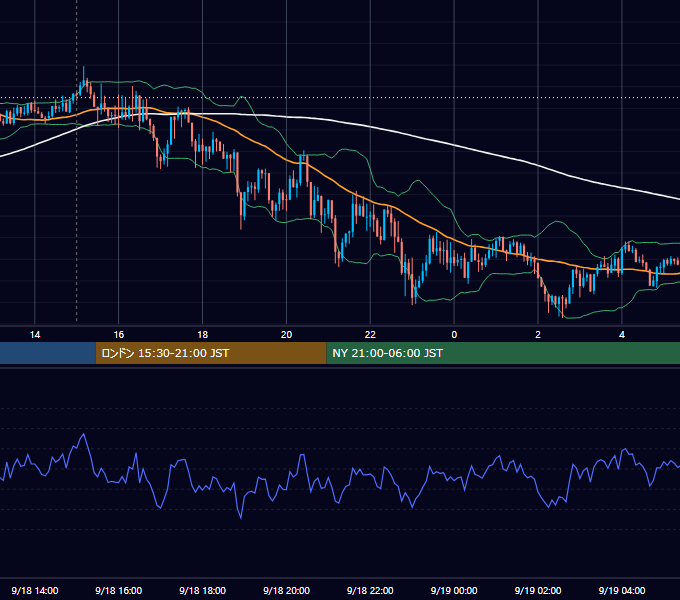This screenshot has width=680, height=600.
Task: Click the blue session band before London
Action: coord(48,353)
